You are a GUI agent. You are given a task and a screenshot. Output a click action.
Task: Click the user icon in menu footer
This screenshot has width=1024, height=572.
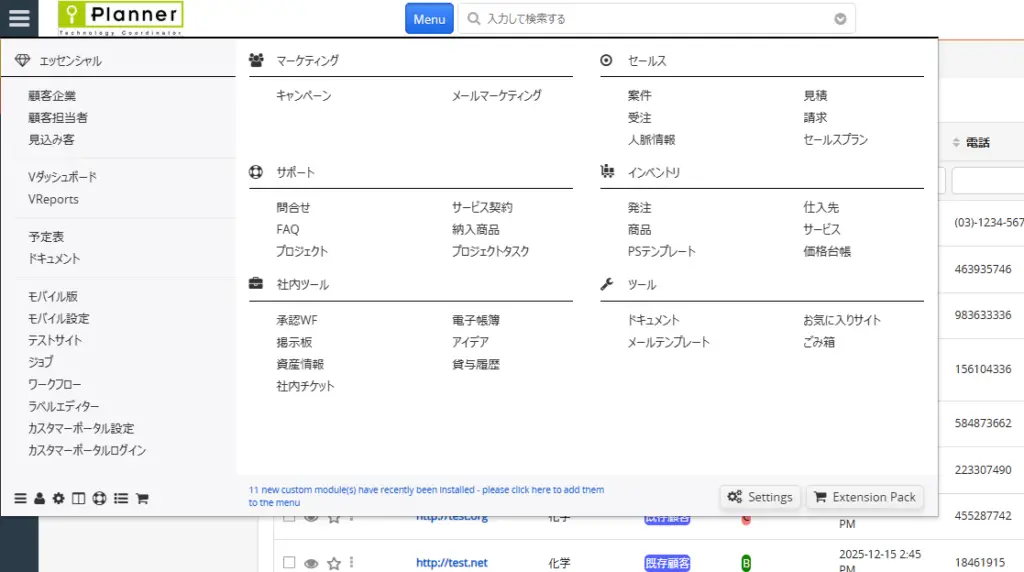39,498
